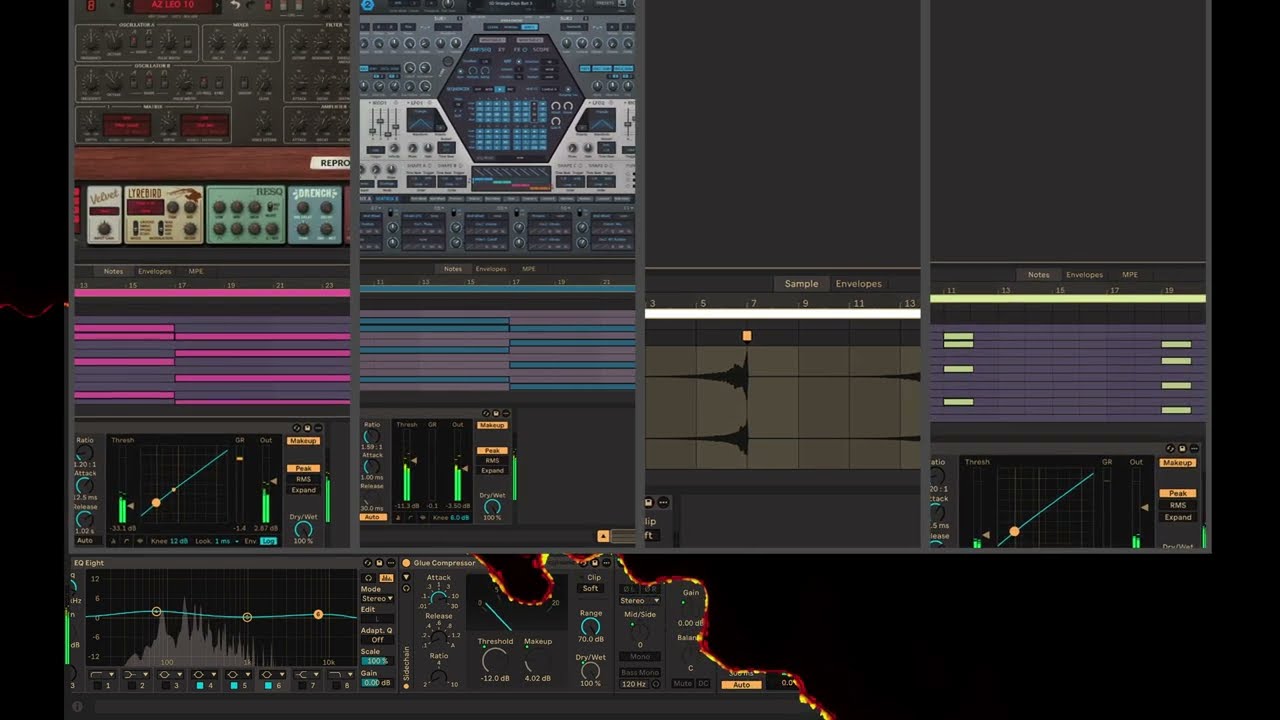Click the Adapt. Q Off button
This screenshot has width=1280, height=720.
tap(377, 640)
